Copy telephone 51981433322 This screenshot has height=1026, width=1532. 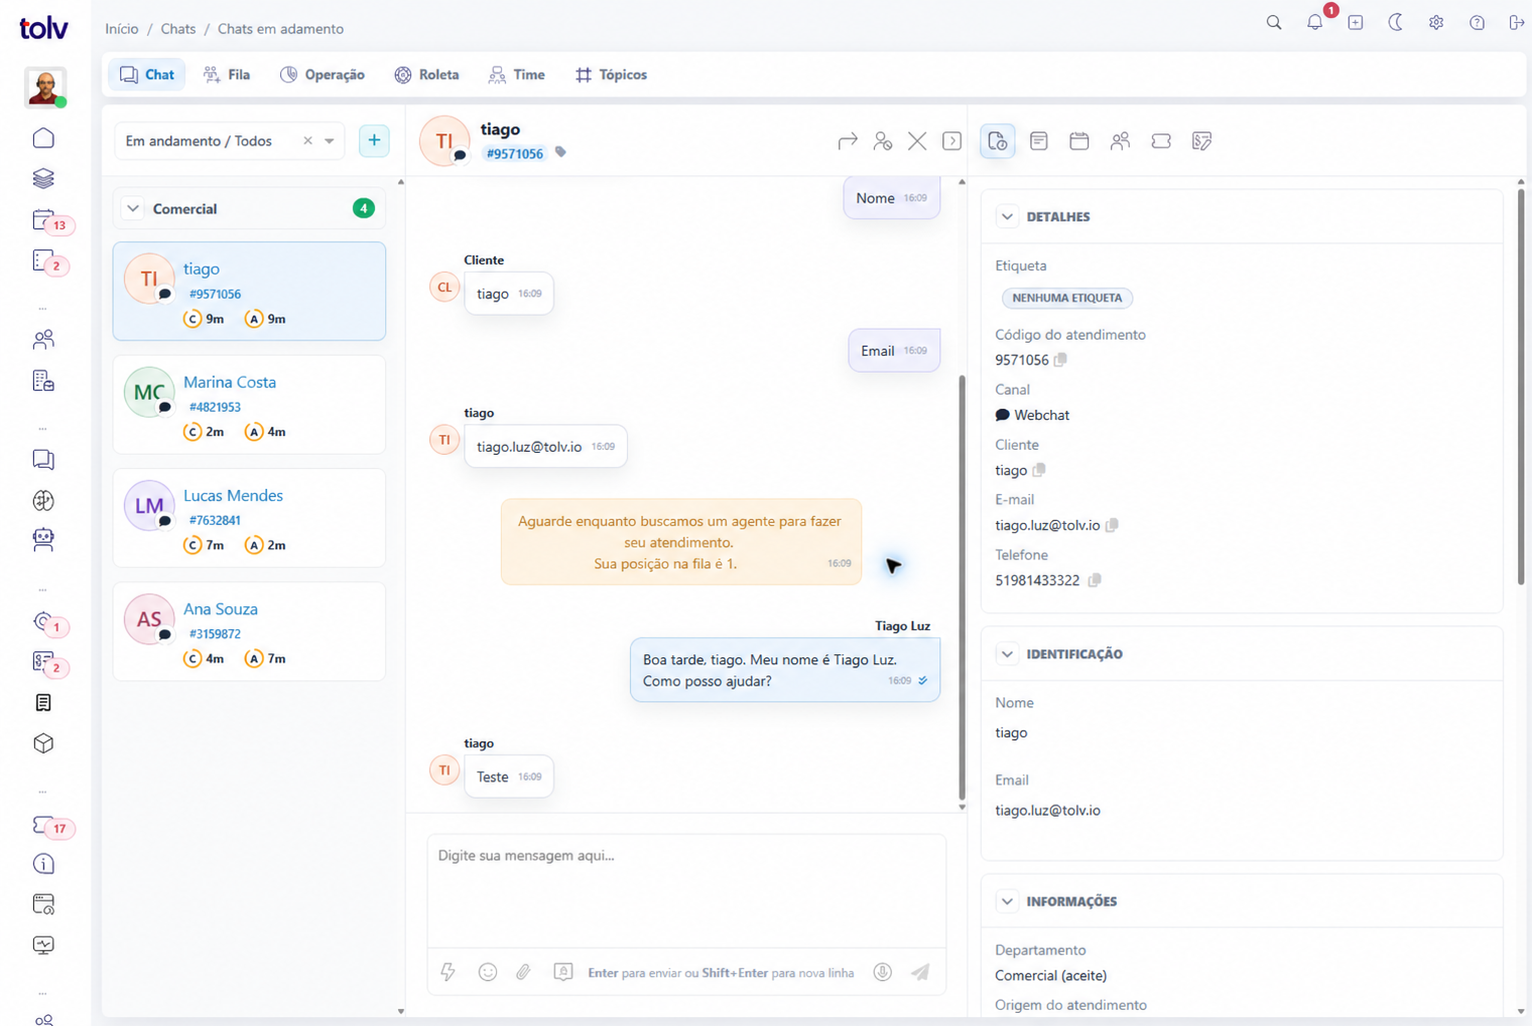[1094, 580]
